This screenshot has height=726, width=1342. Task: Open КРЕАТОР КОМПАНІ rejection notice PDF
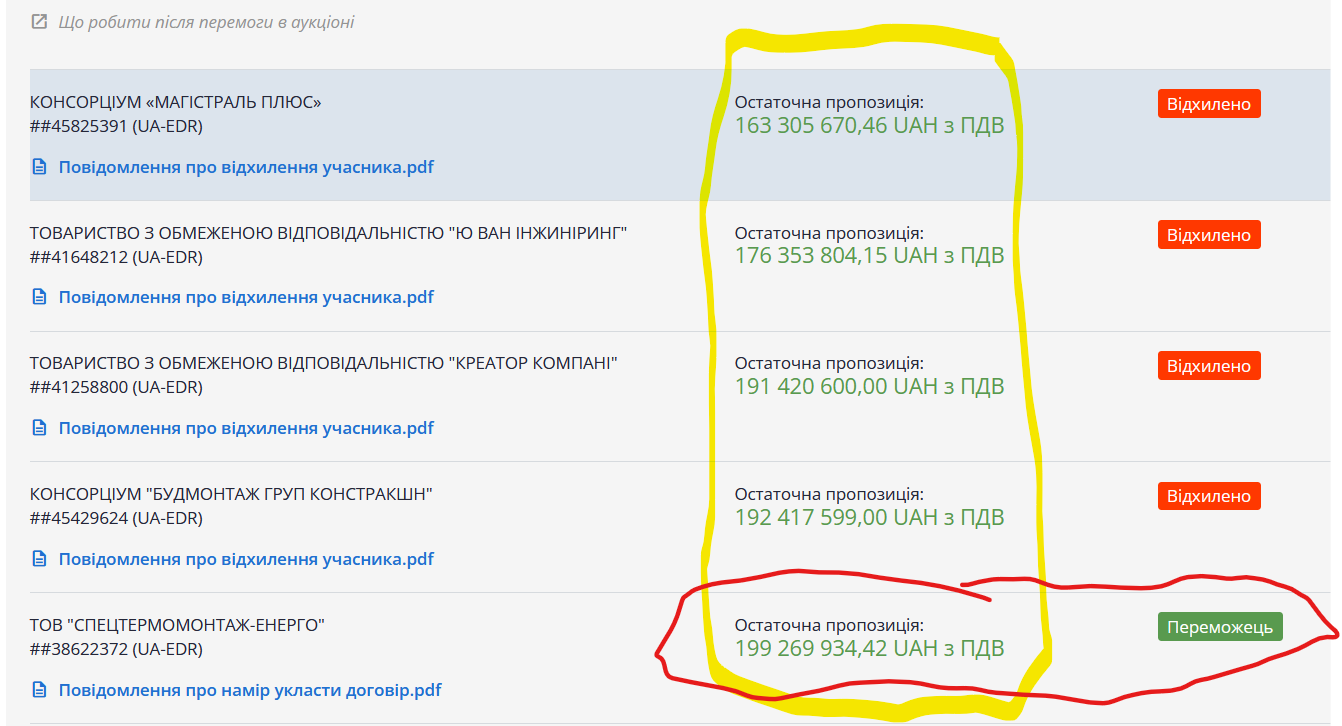coord(246,428)
